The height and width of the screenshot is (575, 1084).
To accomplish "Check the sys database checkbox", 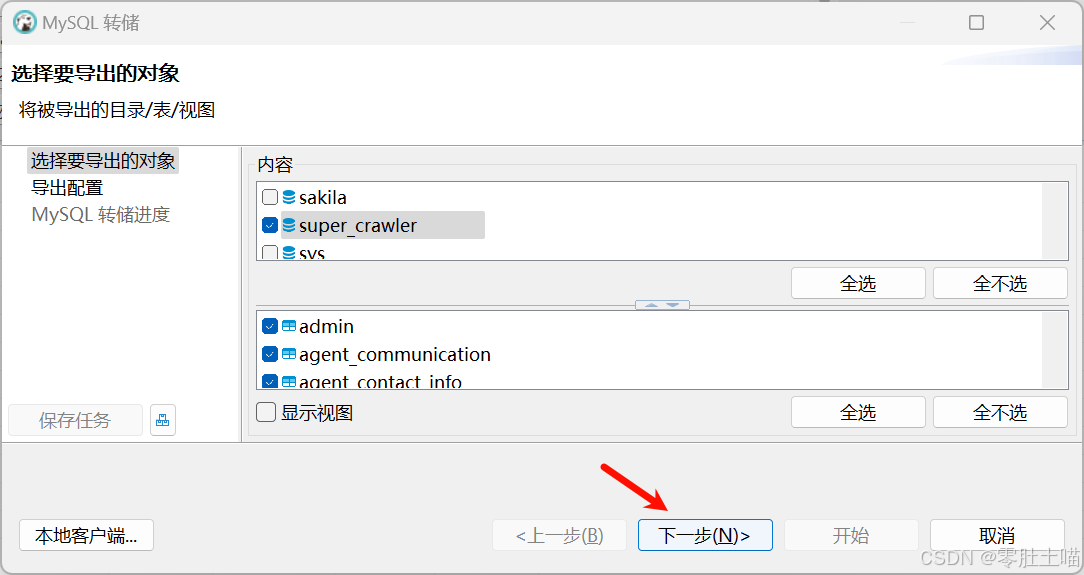I will tap(270, 252).
